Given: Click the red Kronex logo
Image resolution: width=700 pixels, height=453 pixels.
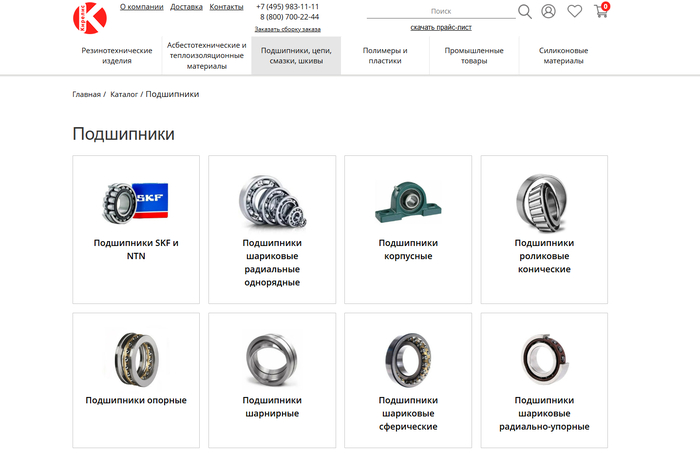Looking at the screenshot, I should (88, 17).
